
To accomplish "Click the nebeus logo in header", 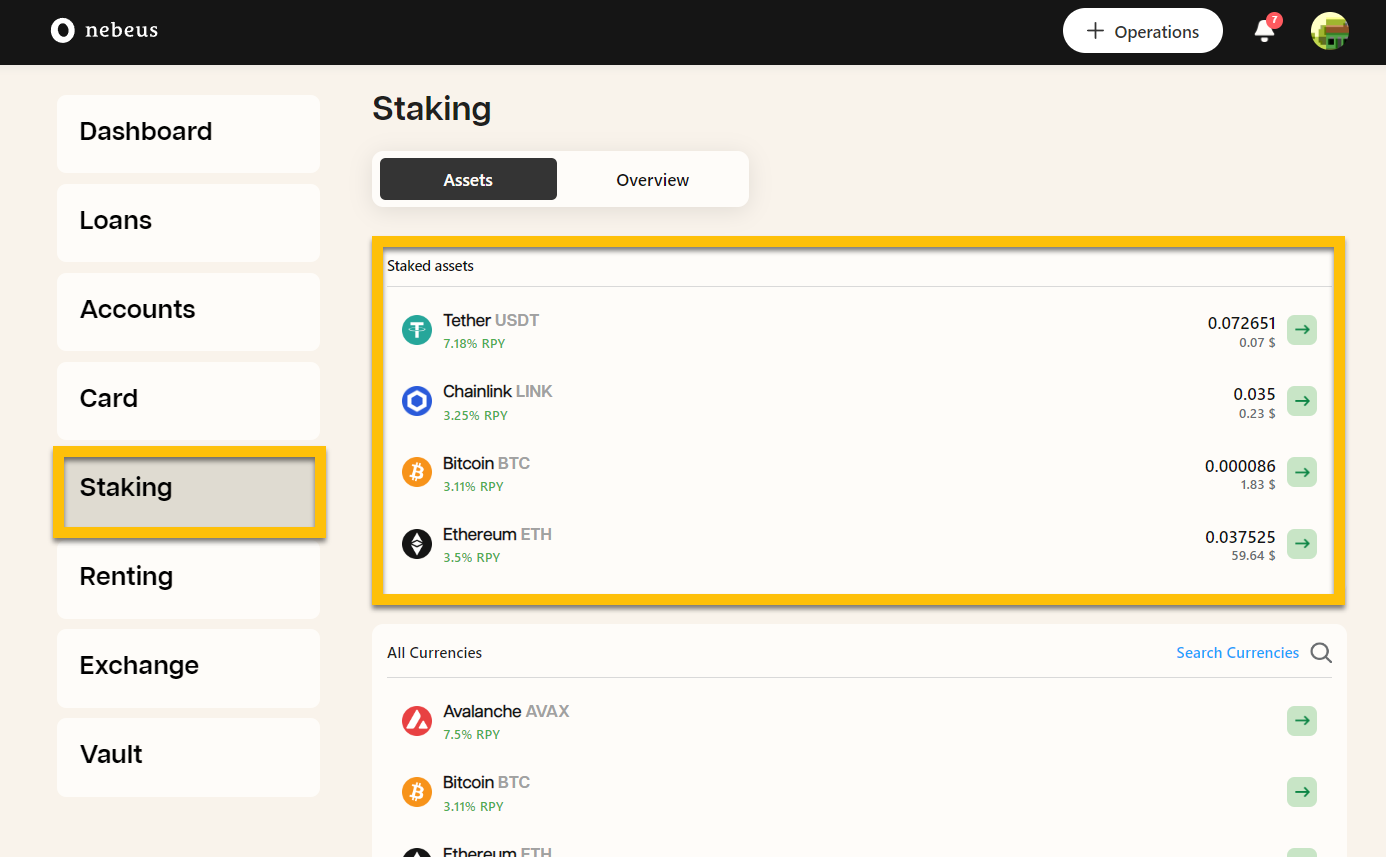I will (104, 31).
